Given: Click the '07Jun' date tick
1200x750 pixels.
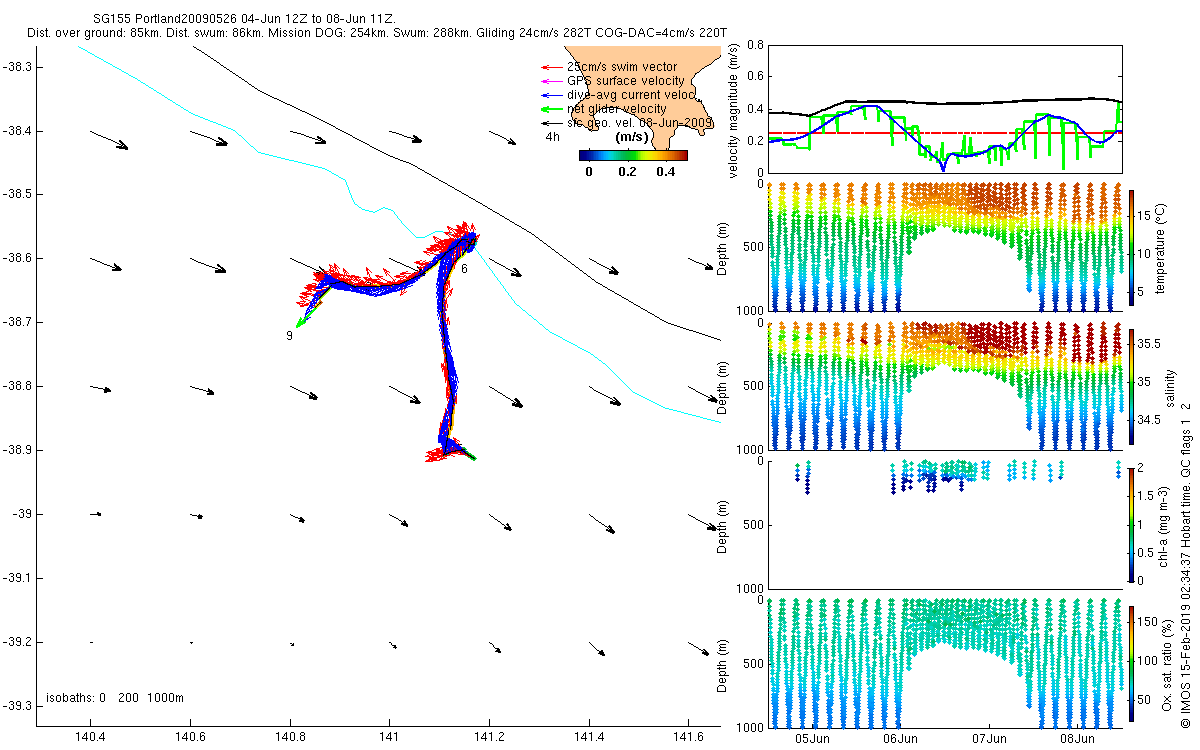Looking at the screenshot, I should point(989,739).
